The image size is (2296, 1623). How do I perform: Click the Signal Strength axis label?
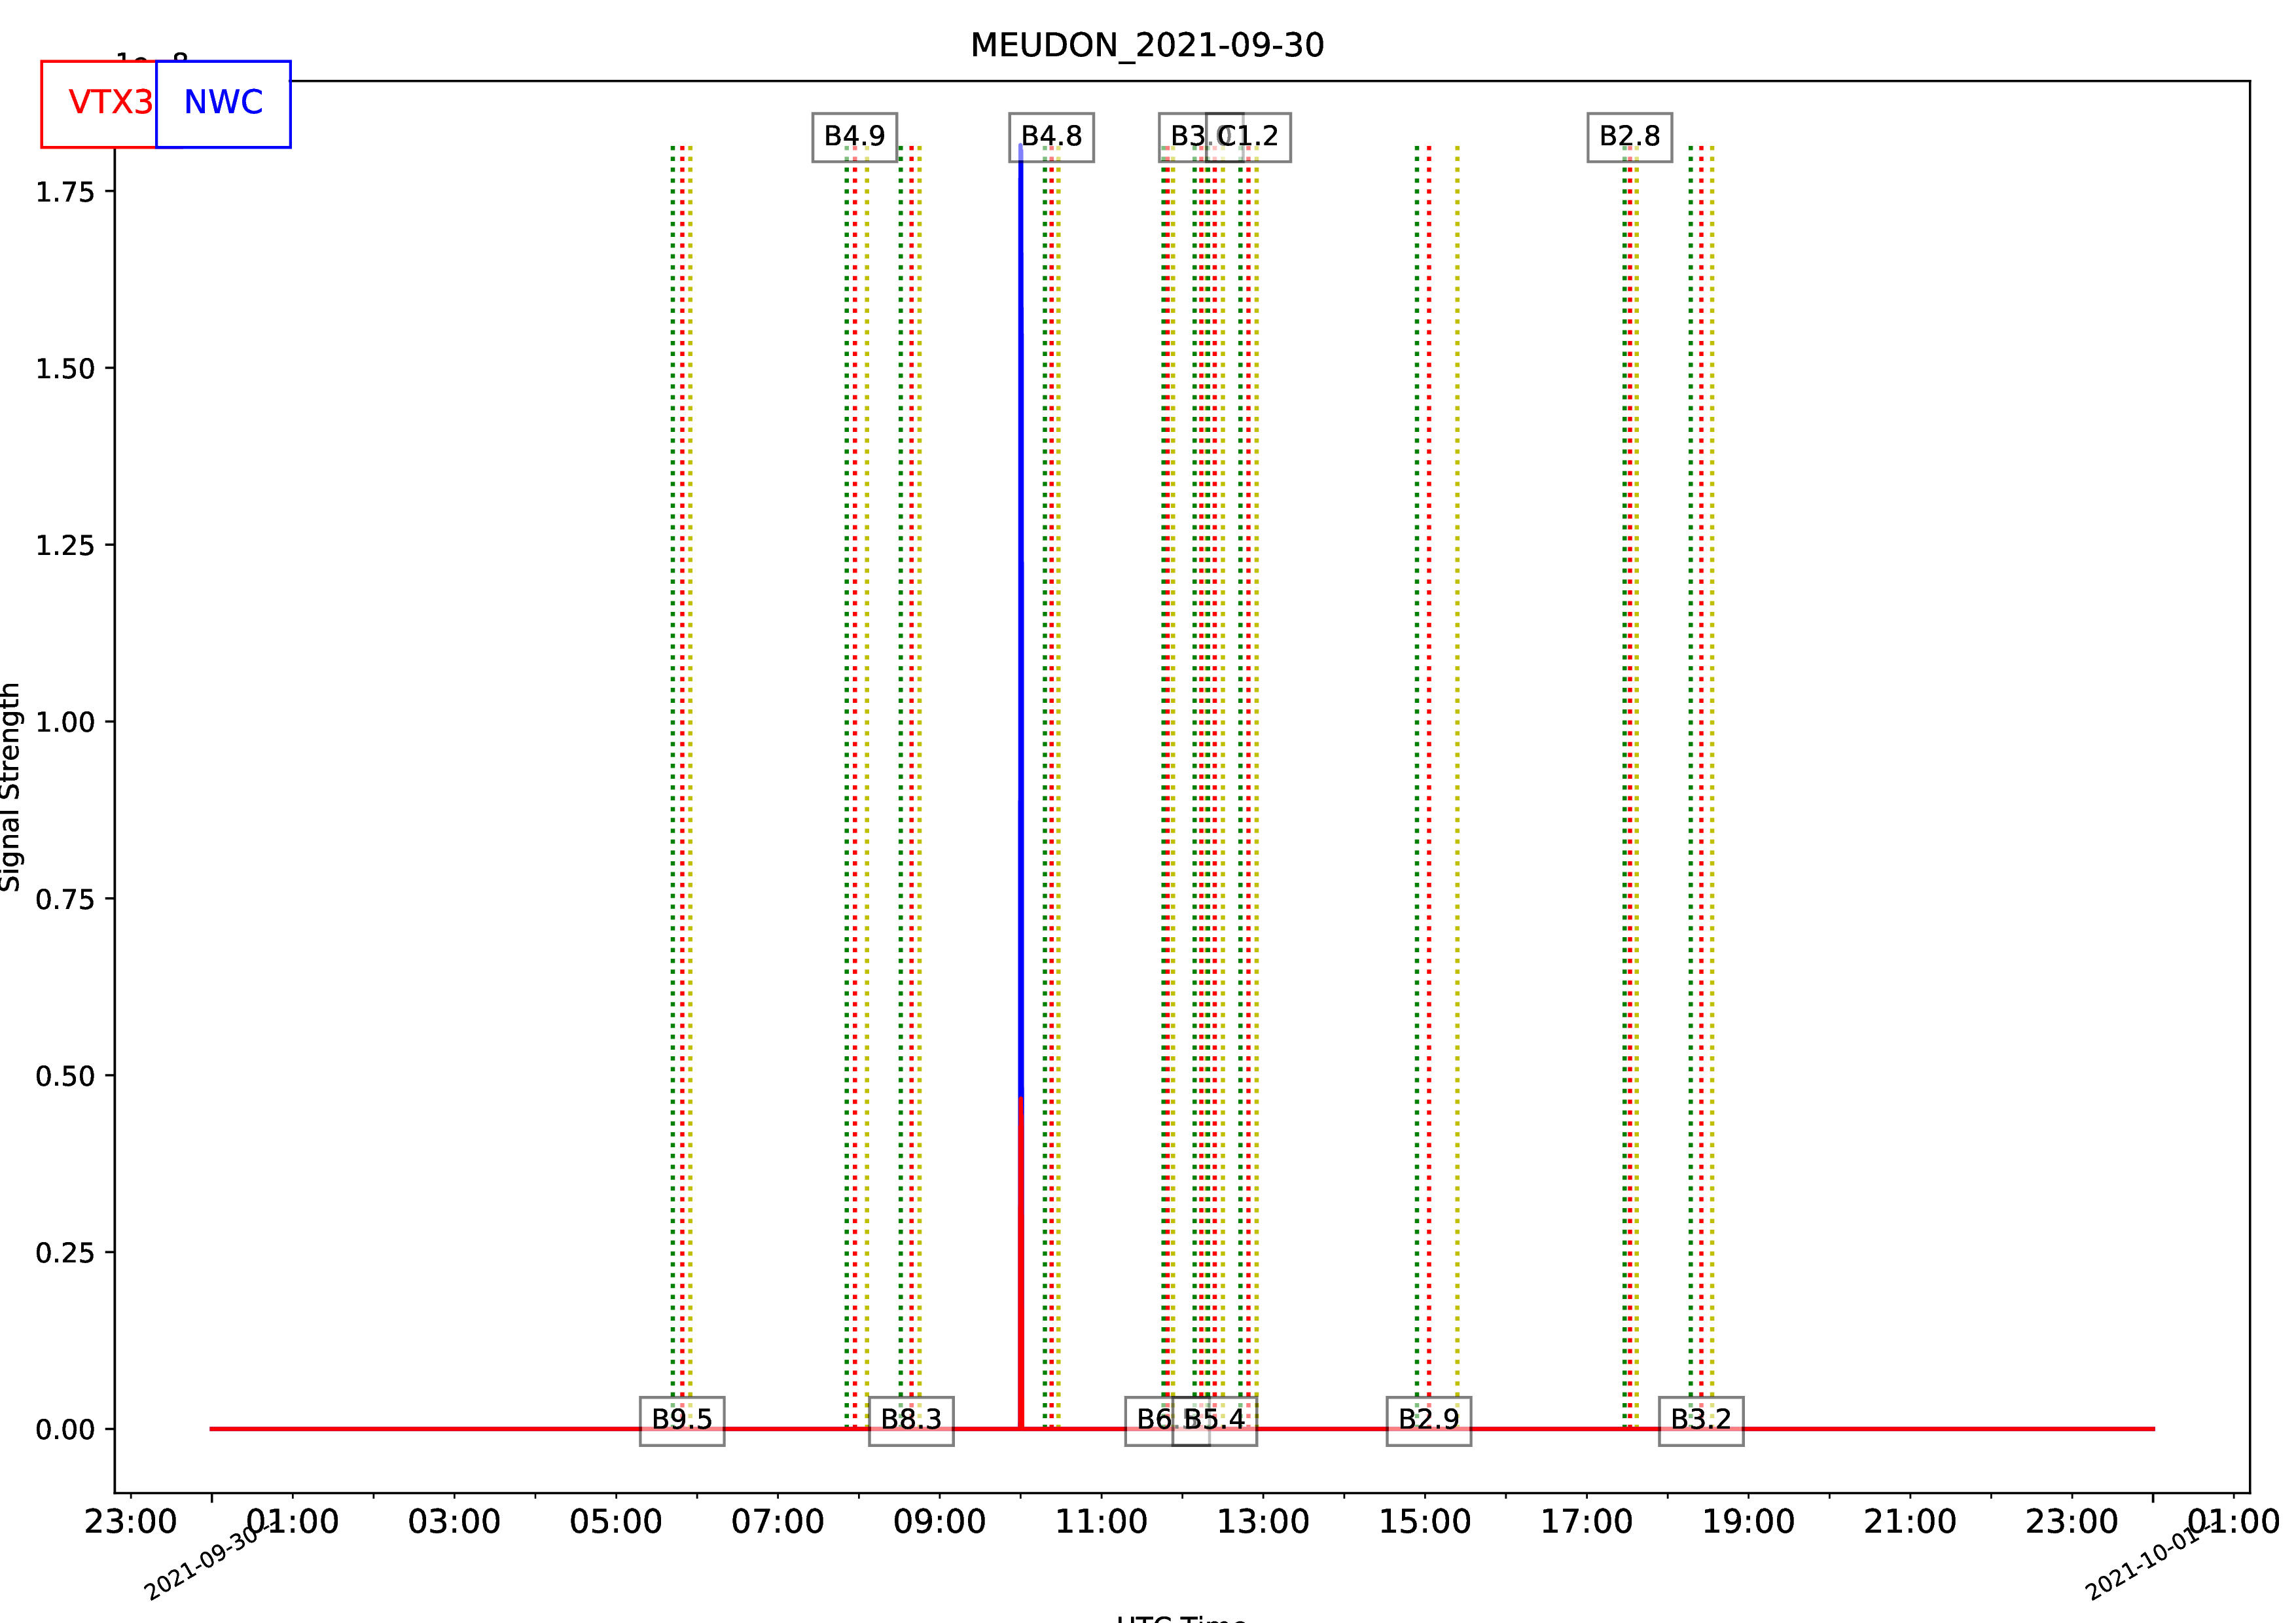point(11,787)
